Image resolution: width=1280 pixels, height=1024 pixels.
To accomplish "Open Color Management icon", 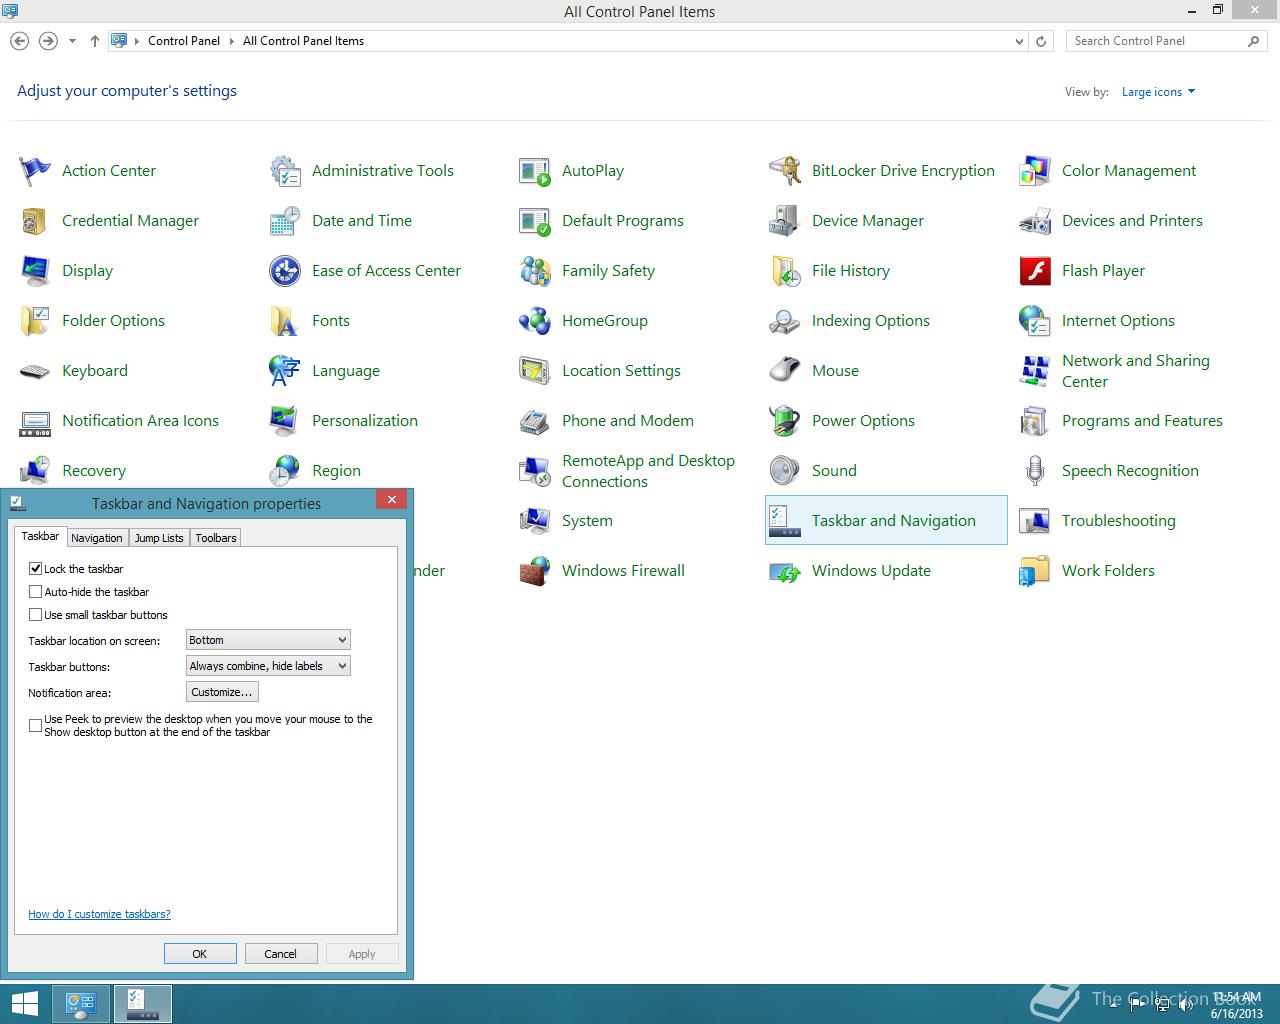I will pos(1035,171).
